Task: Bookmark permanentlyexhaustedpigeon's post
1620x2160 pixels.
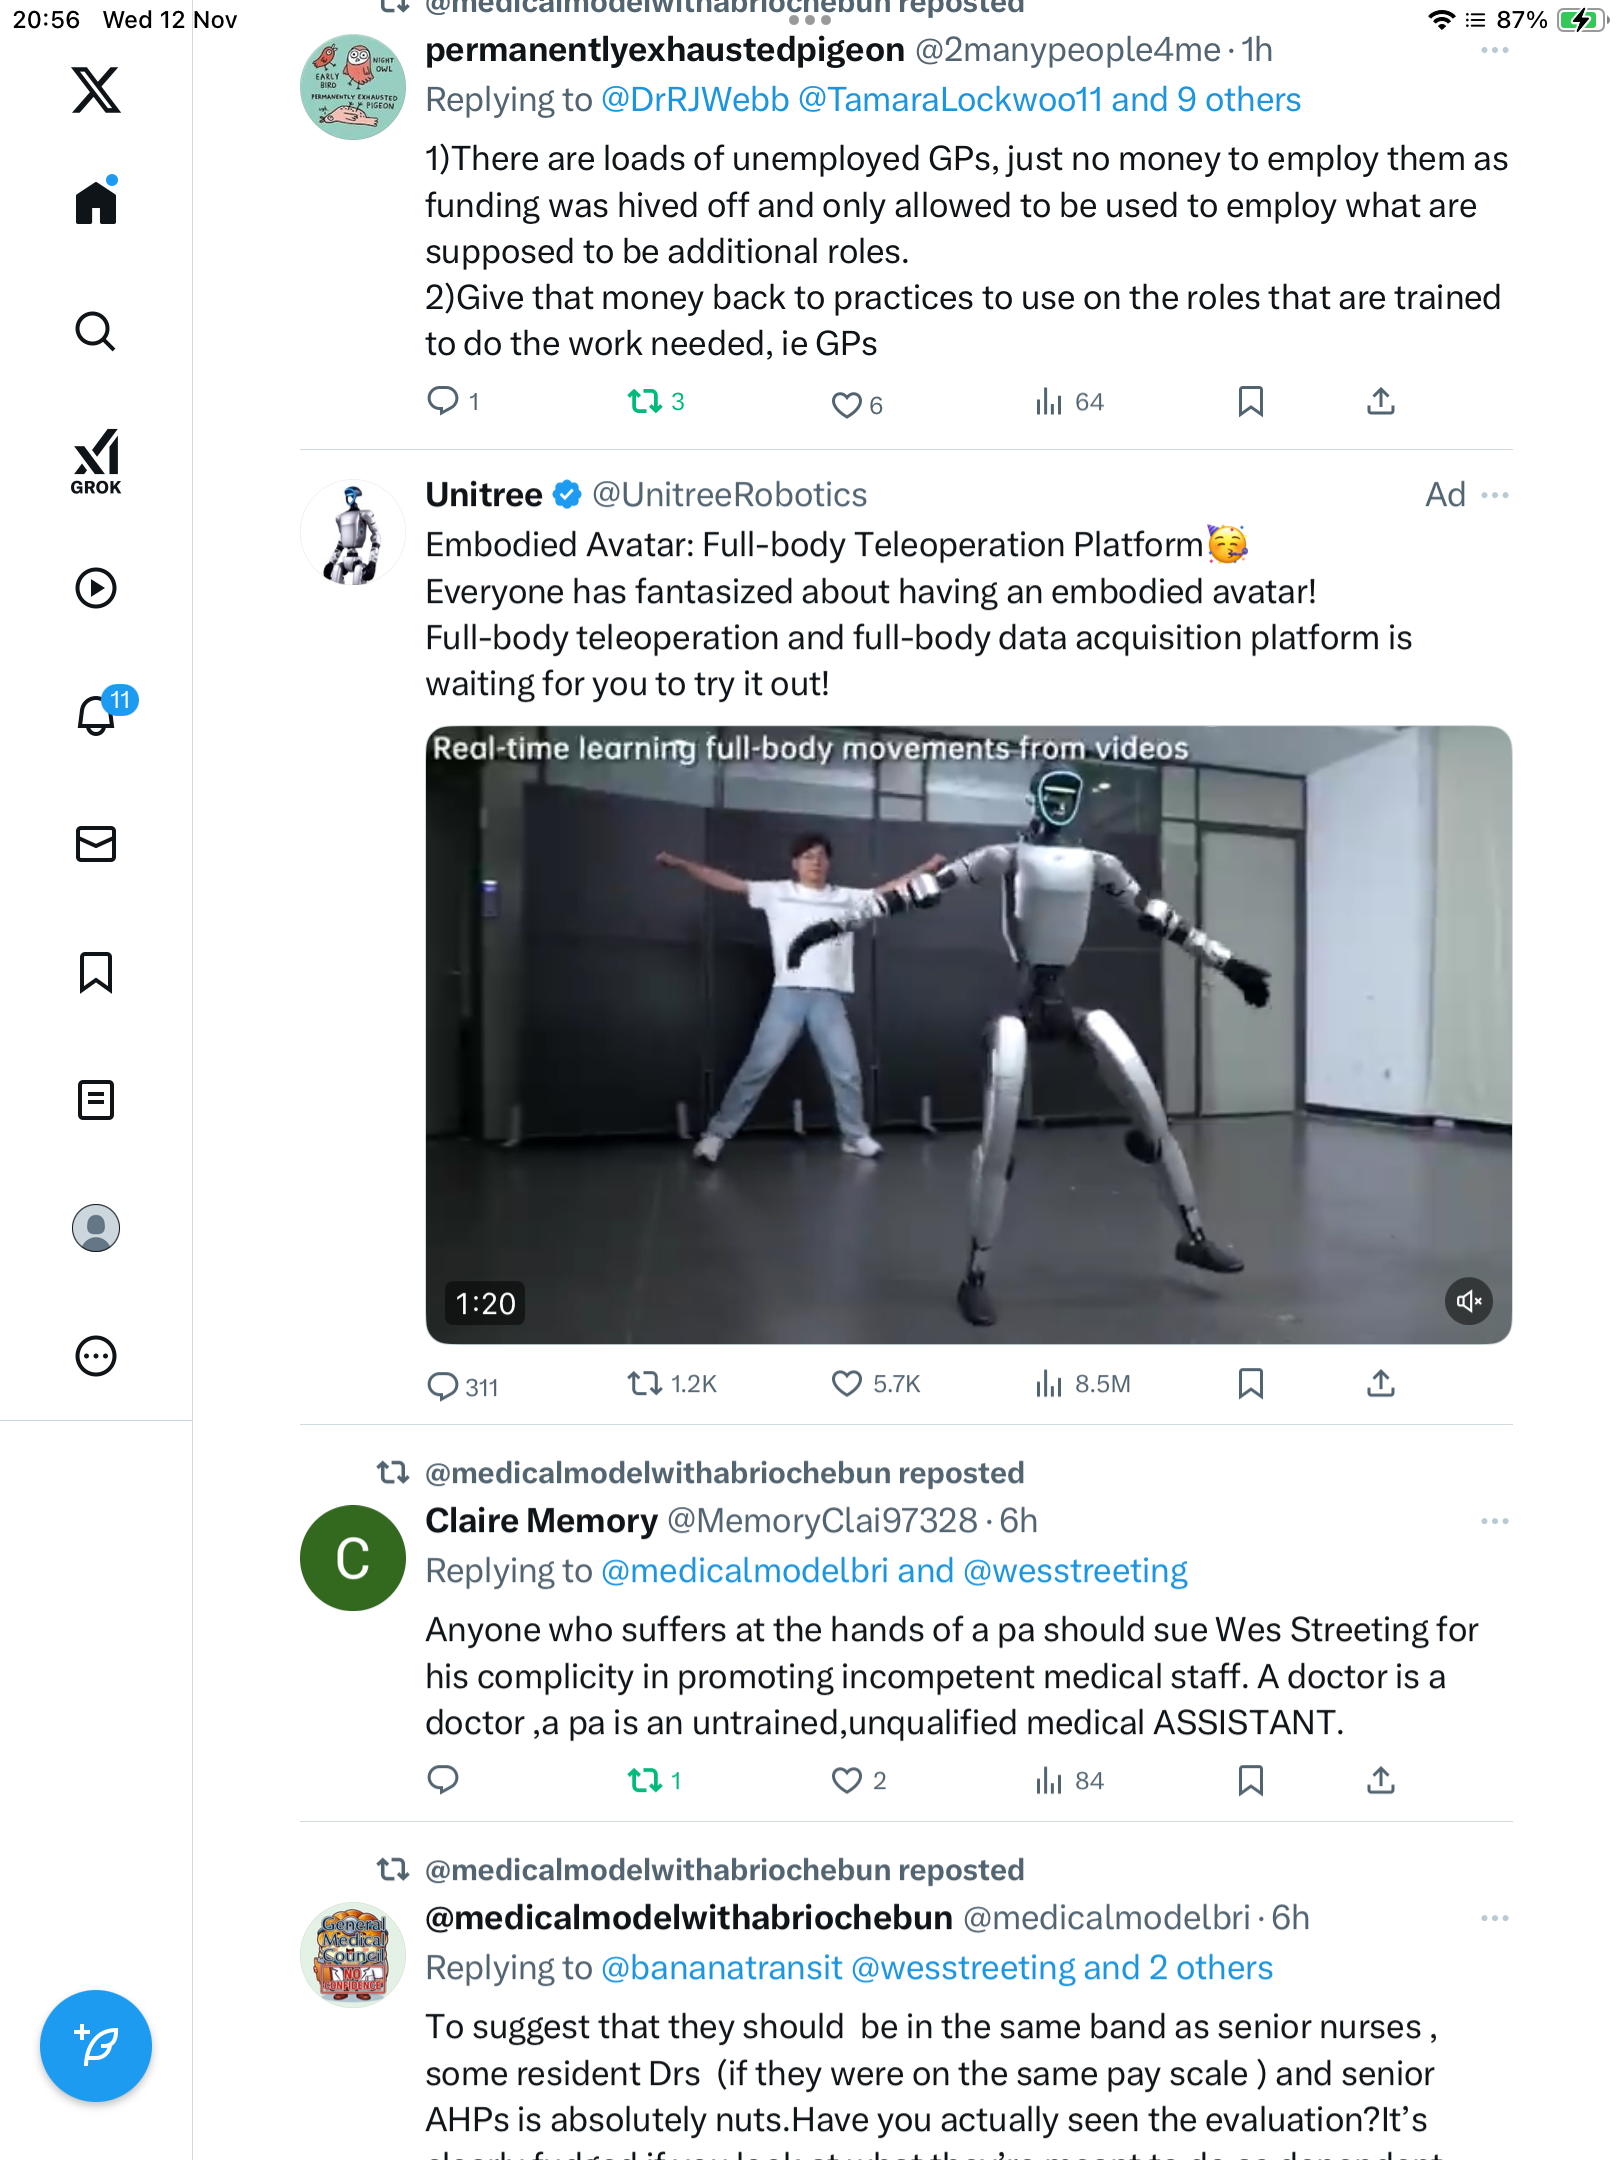Action: (1250, 402)
